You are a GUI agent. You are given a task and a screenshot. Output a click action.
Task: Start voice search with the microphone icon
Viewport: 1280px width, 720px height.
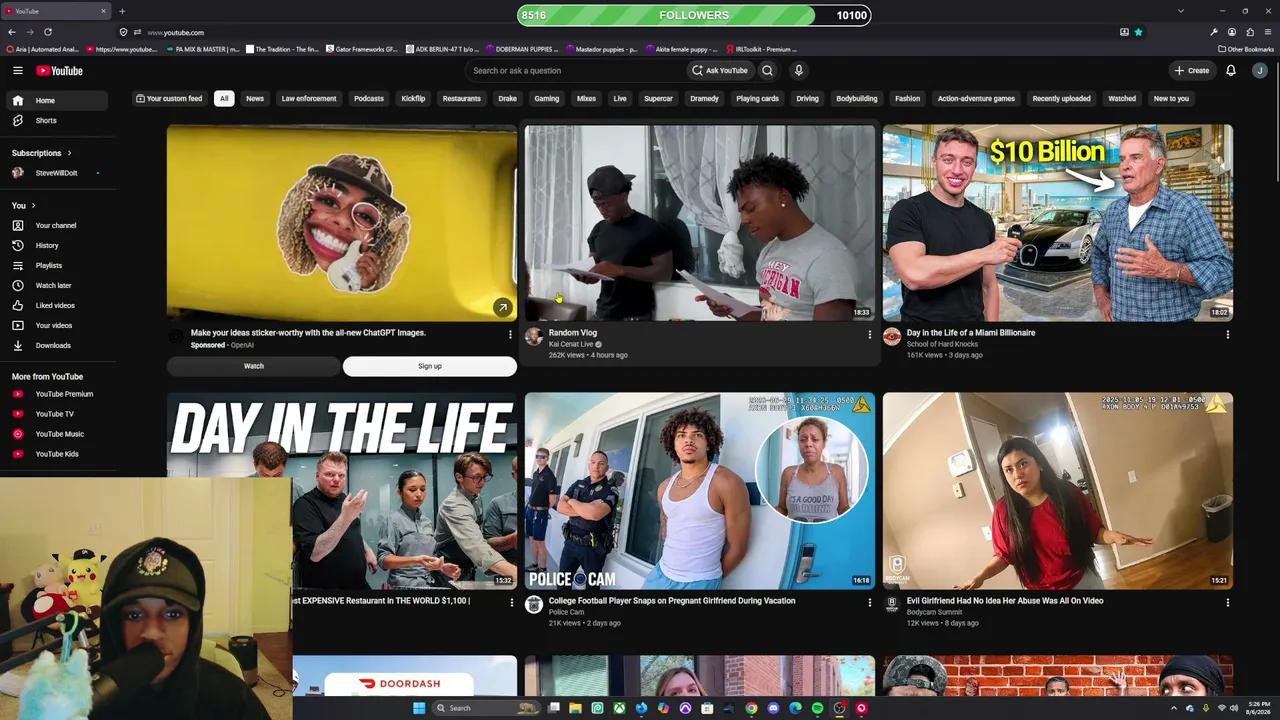point(798,71)
